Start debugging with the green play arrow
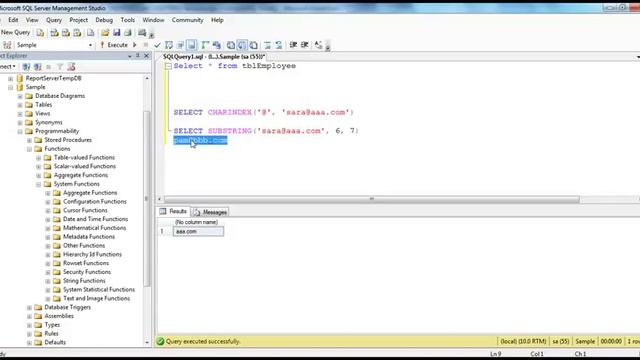Image resolution: width=640 pixels, height=360 pixels. [x=134, y=45]
